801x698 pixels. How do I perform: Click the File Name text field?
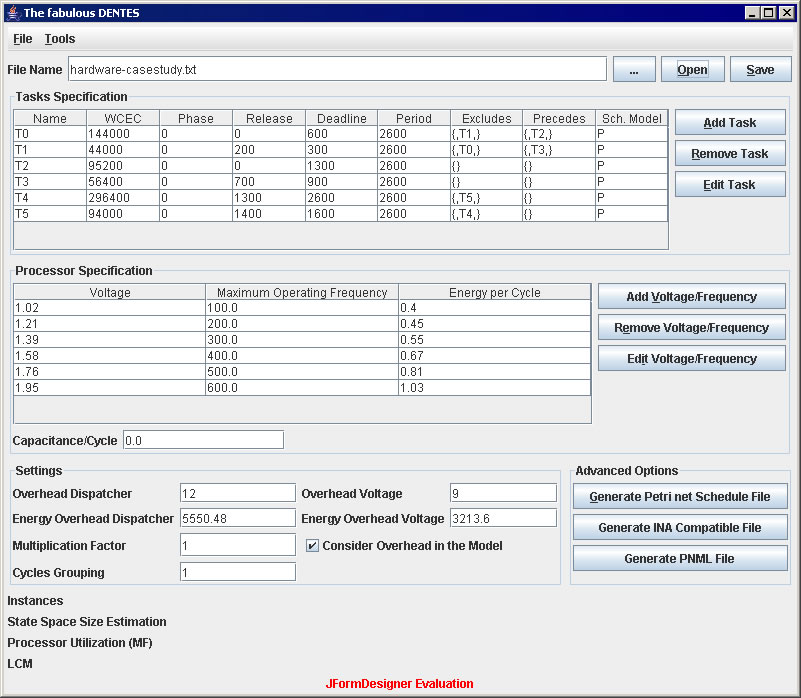(x=337, y=69)
